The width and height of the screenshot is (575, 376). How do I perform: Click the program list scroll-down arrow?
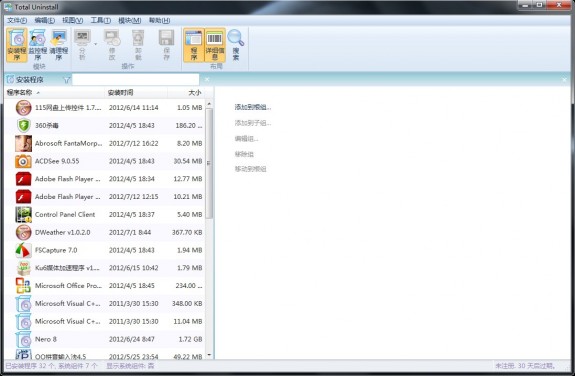[209, 355]
